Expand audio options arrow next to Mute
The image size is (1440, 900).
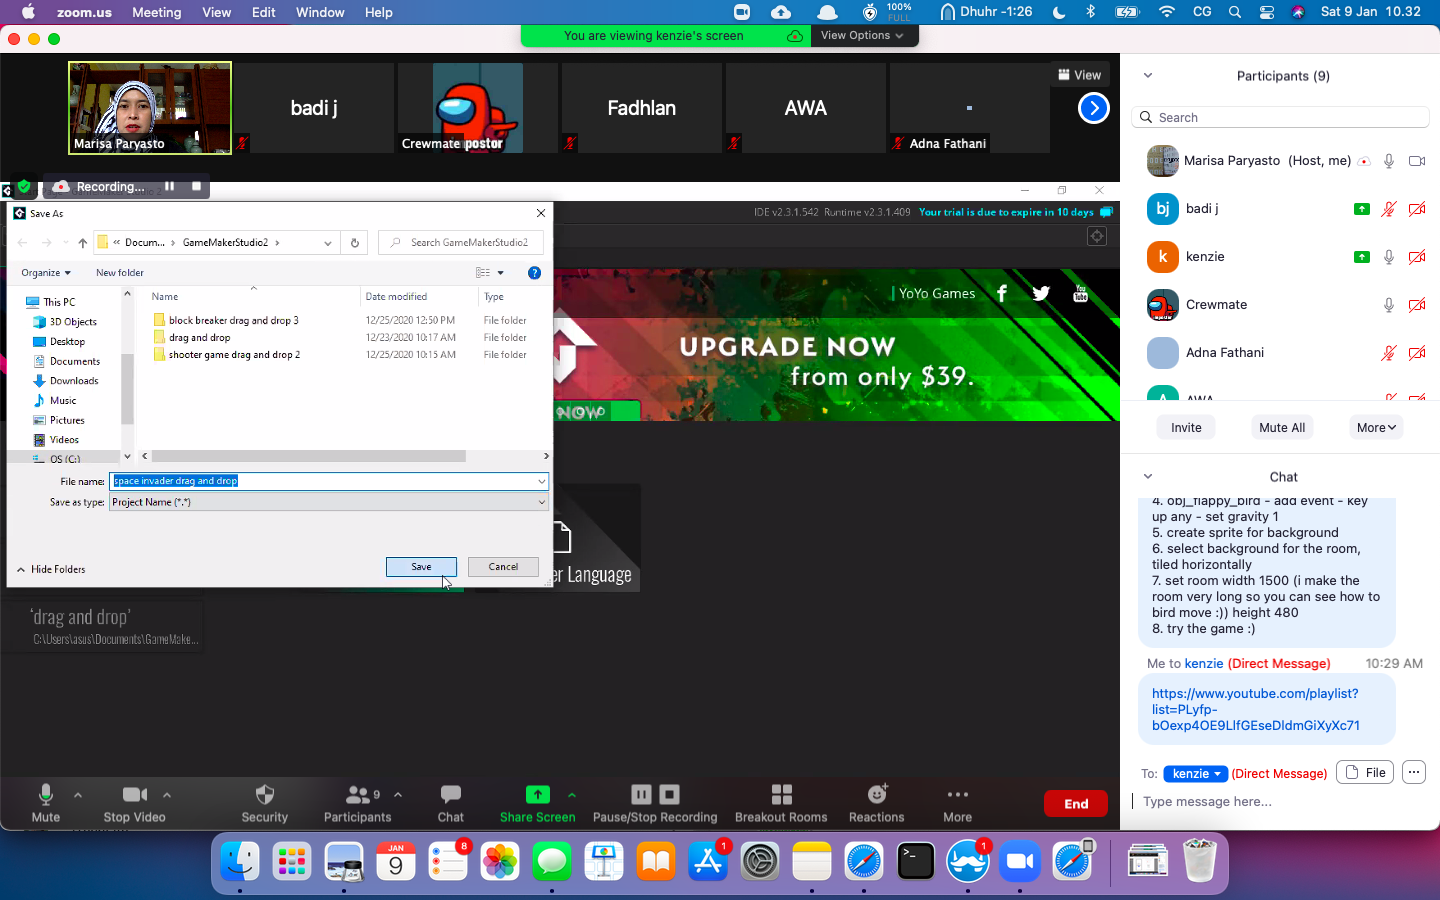point(78,795)
